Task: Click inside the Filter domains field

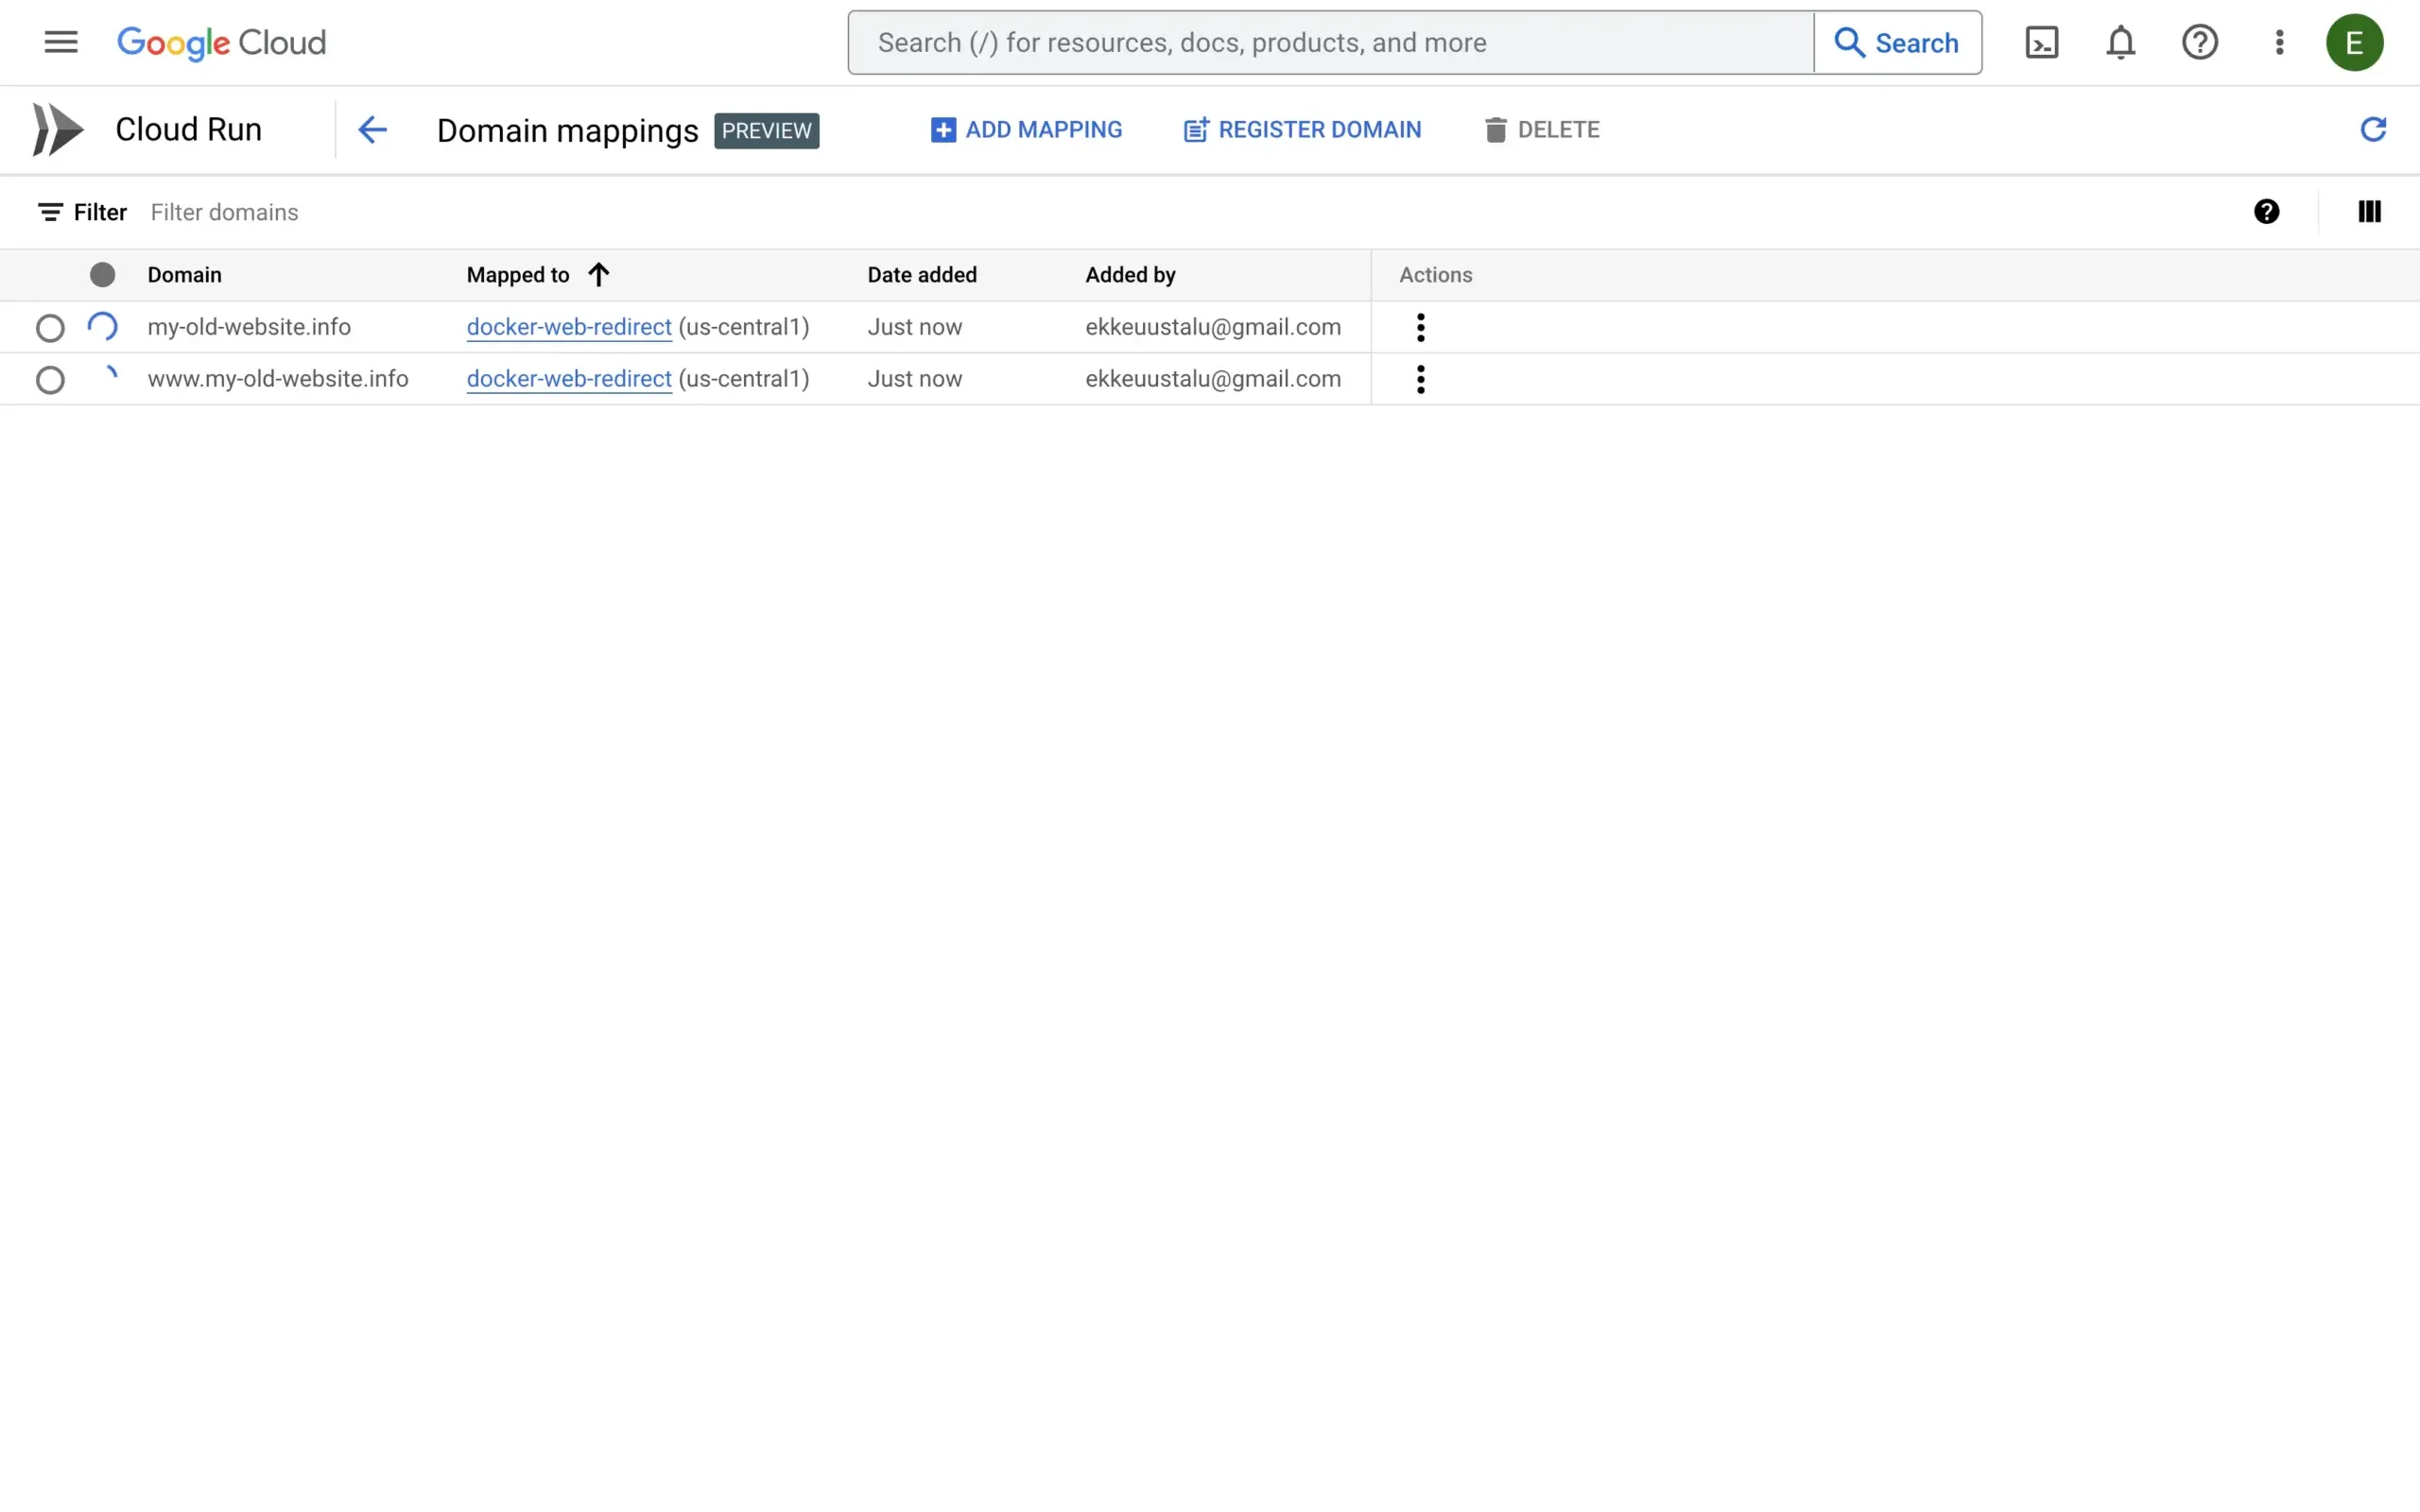Action: point(300,211)
